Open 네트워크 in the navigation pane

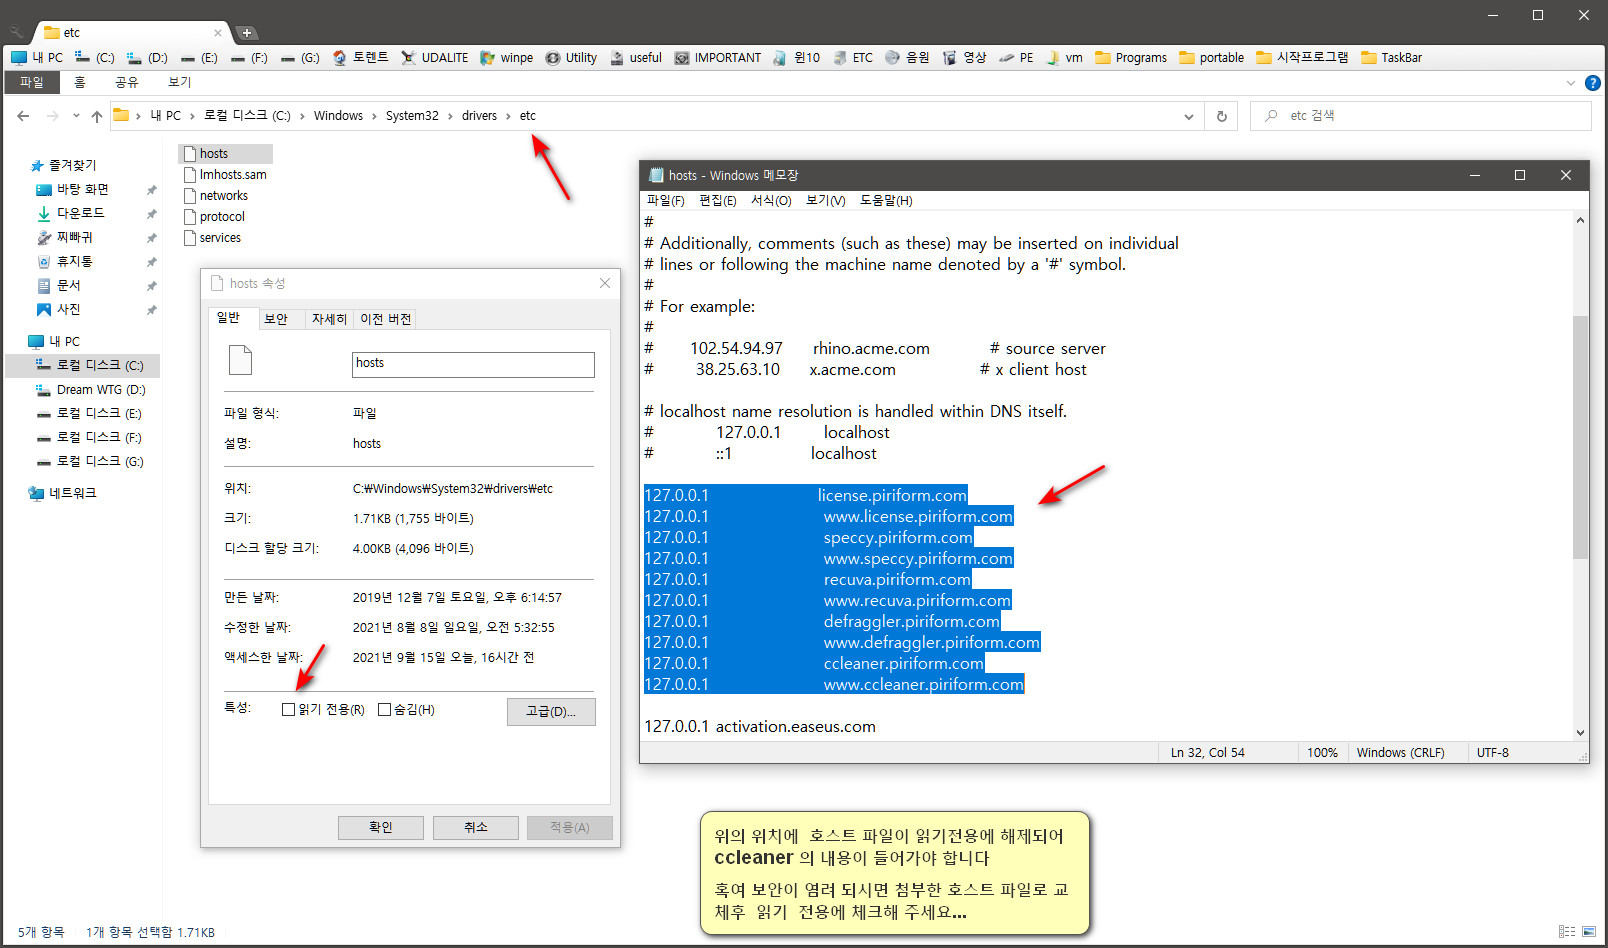click(62, 493)
